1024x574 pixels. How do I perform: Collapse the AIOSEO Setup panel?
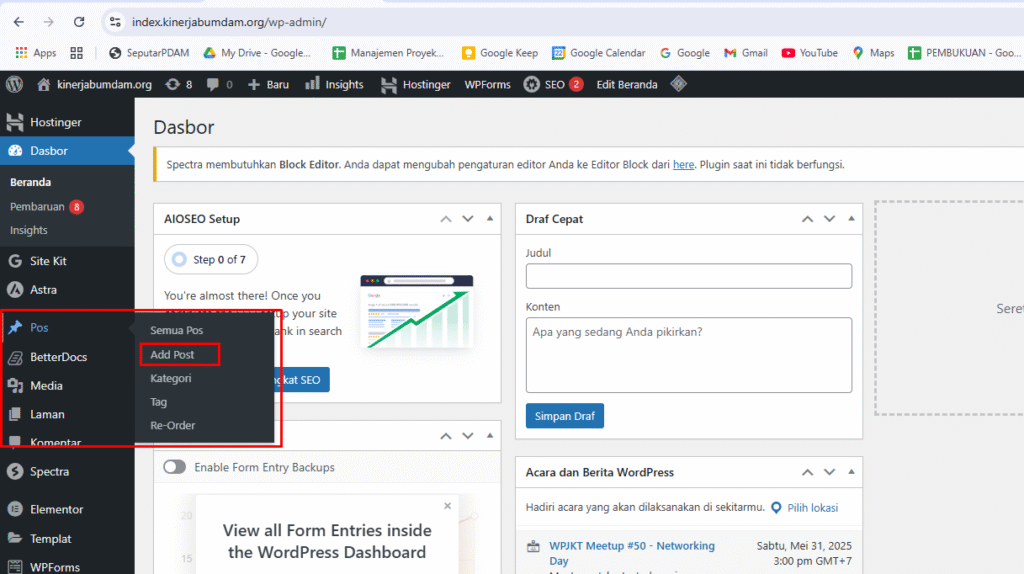coord(489,219)
